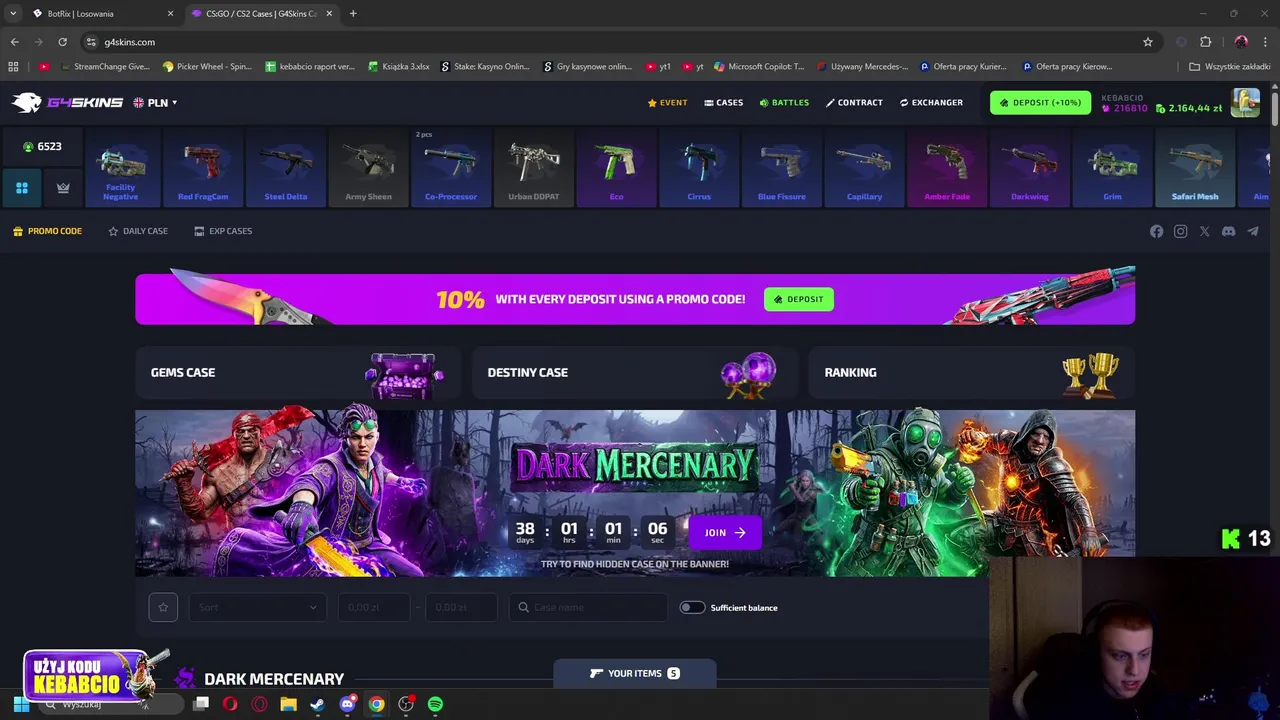Open the Eco drop thumbnail
Viewport: 1280px width, 720px height.
(x=616, y=168)
